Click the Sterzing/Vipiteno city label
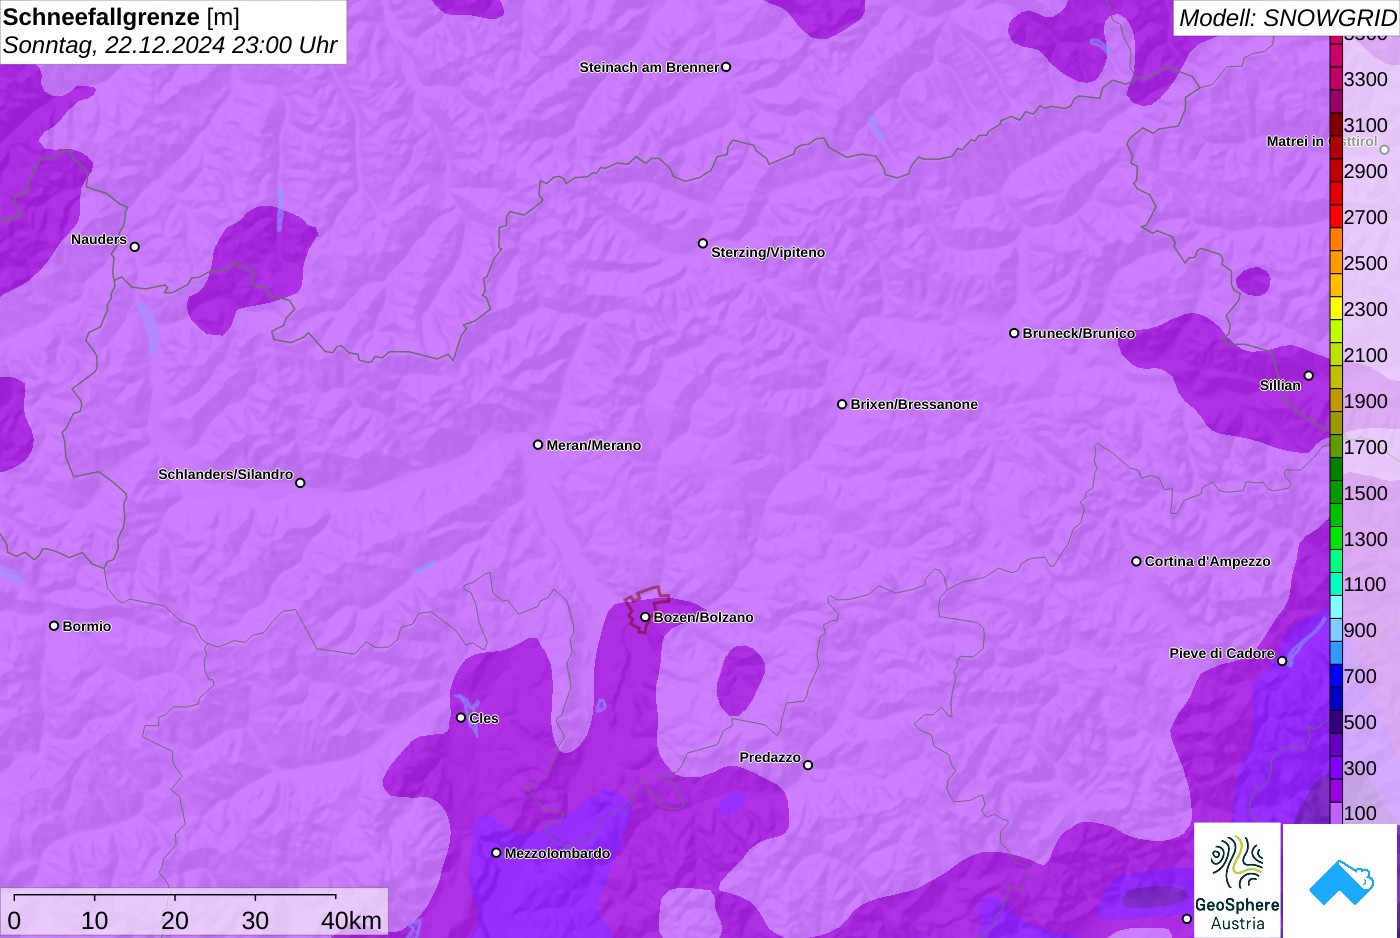Image resolution: width=1400 pixels, height=938 pixels. [768, 252]
